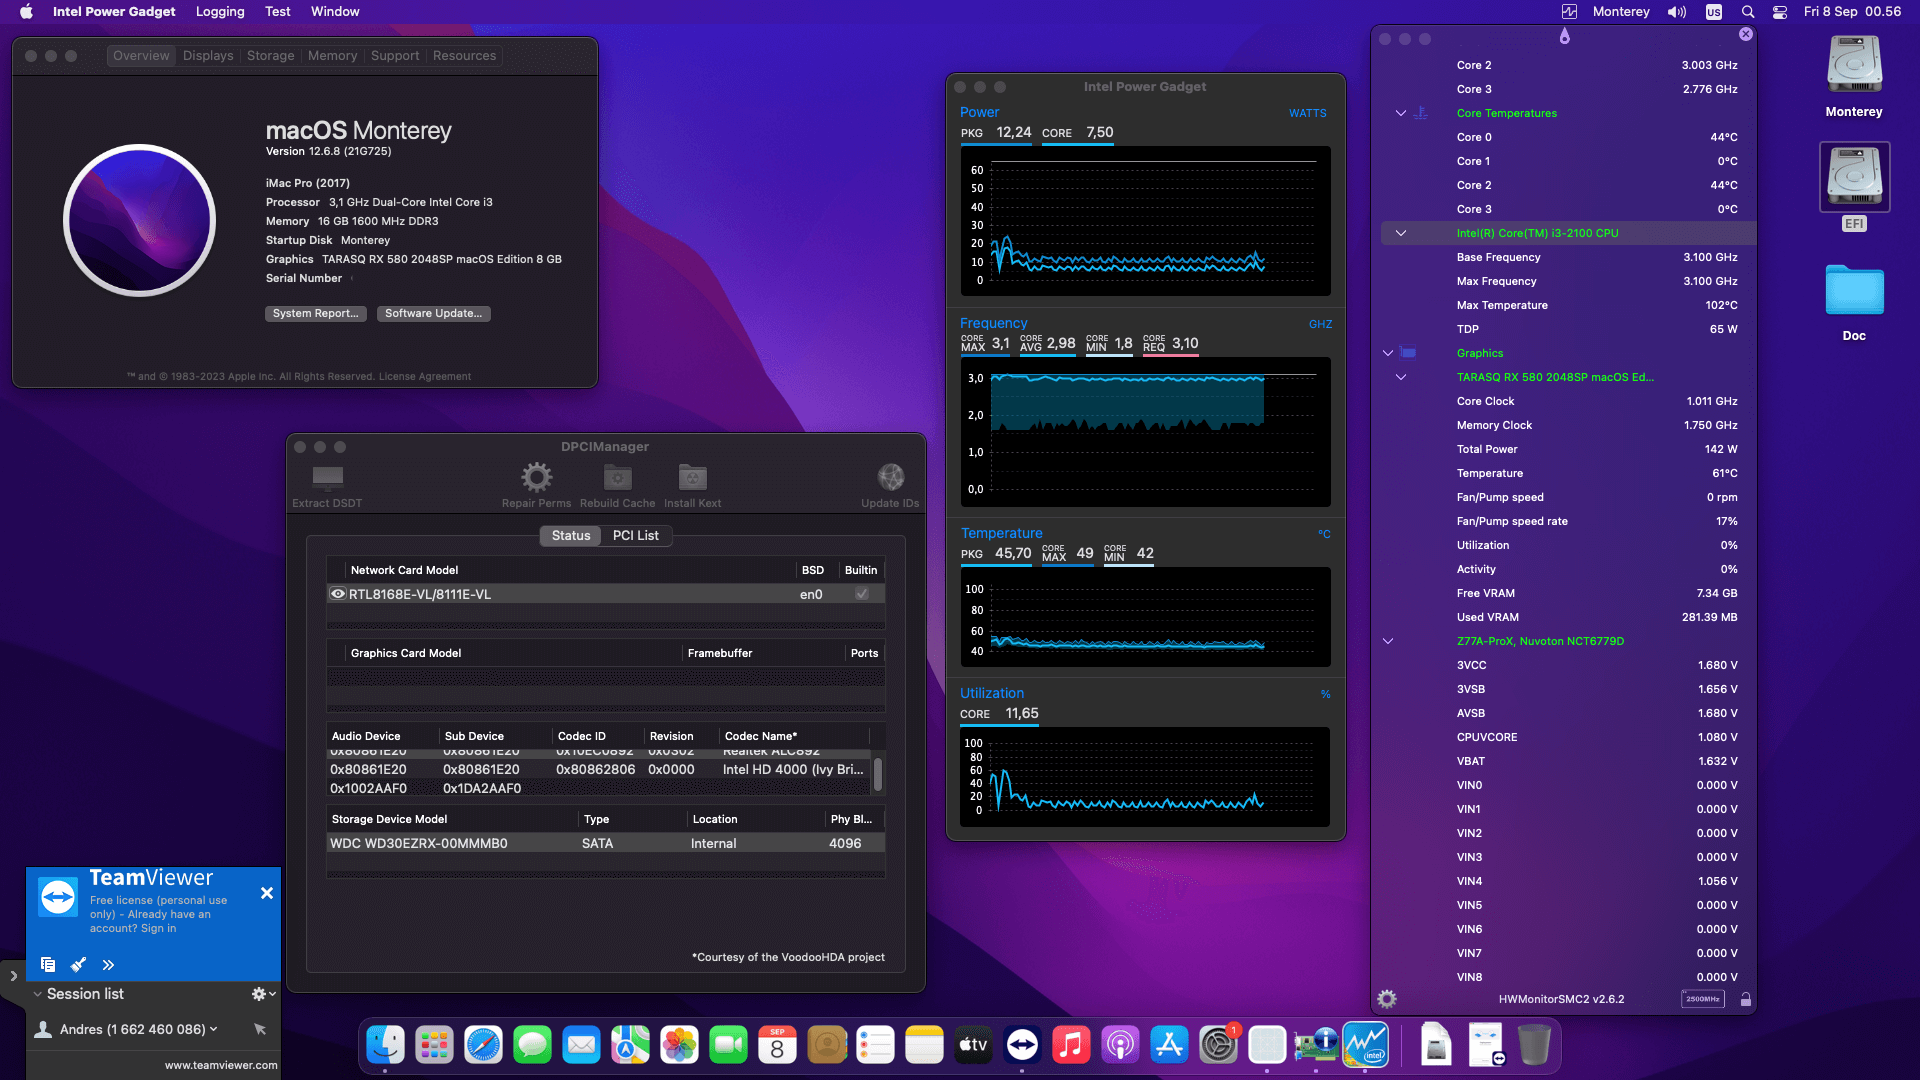
Task: Click the Update IDs globe icon
Action: tap(890, 477)
